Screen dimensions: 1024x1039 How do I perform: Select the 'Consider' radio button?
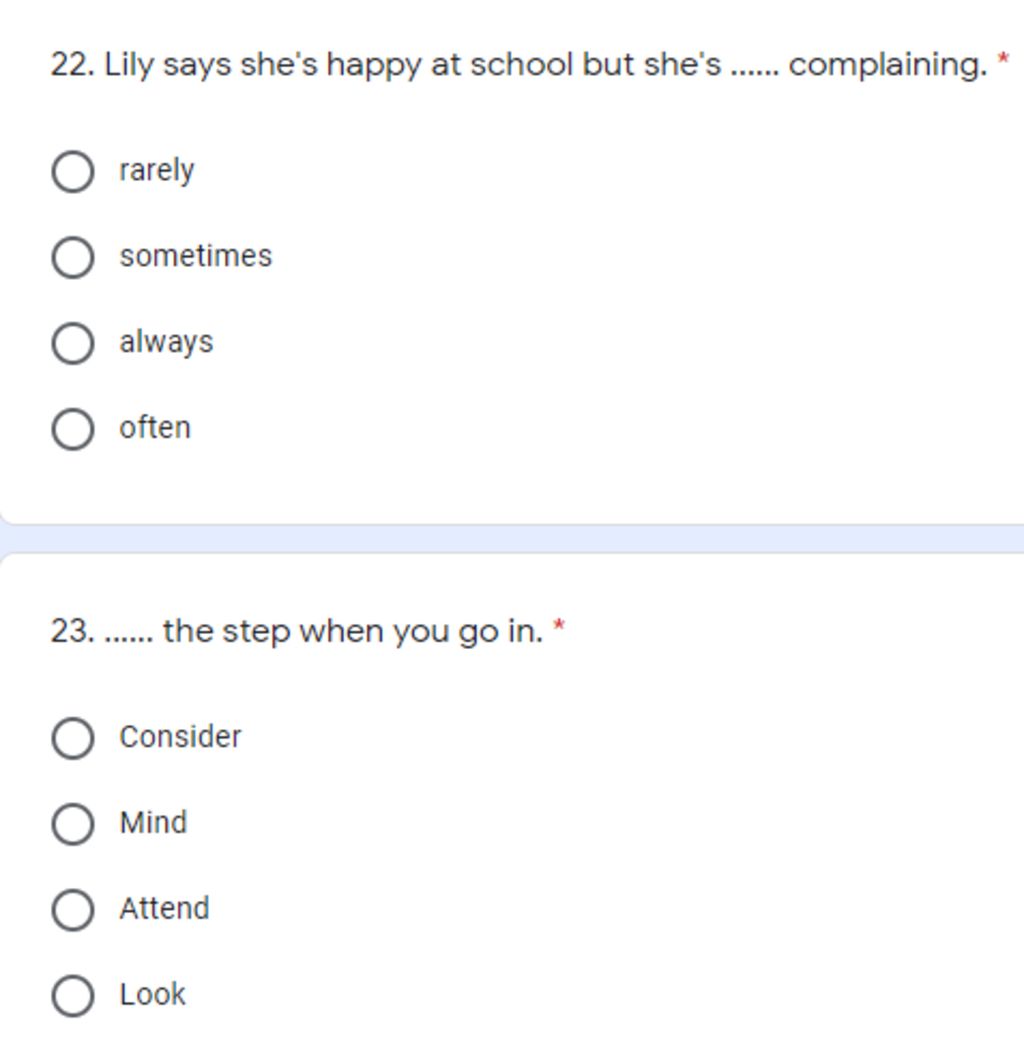point(72,738)
